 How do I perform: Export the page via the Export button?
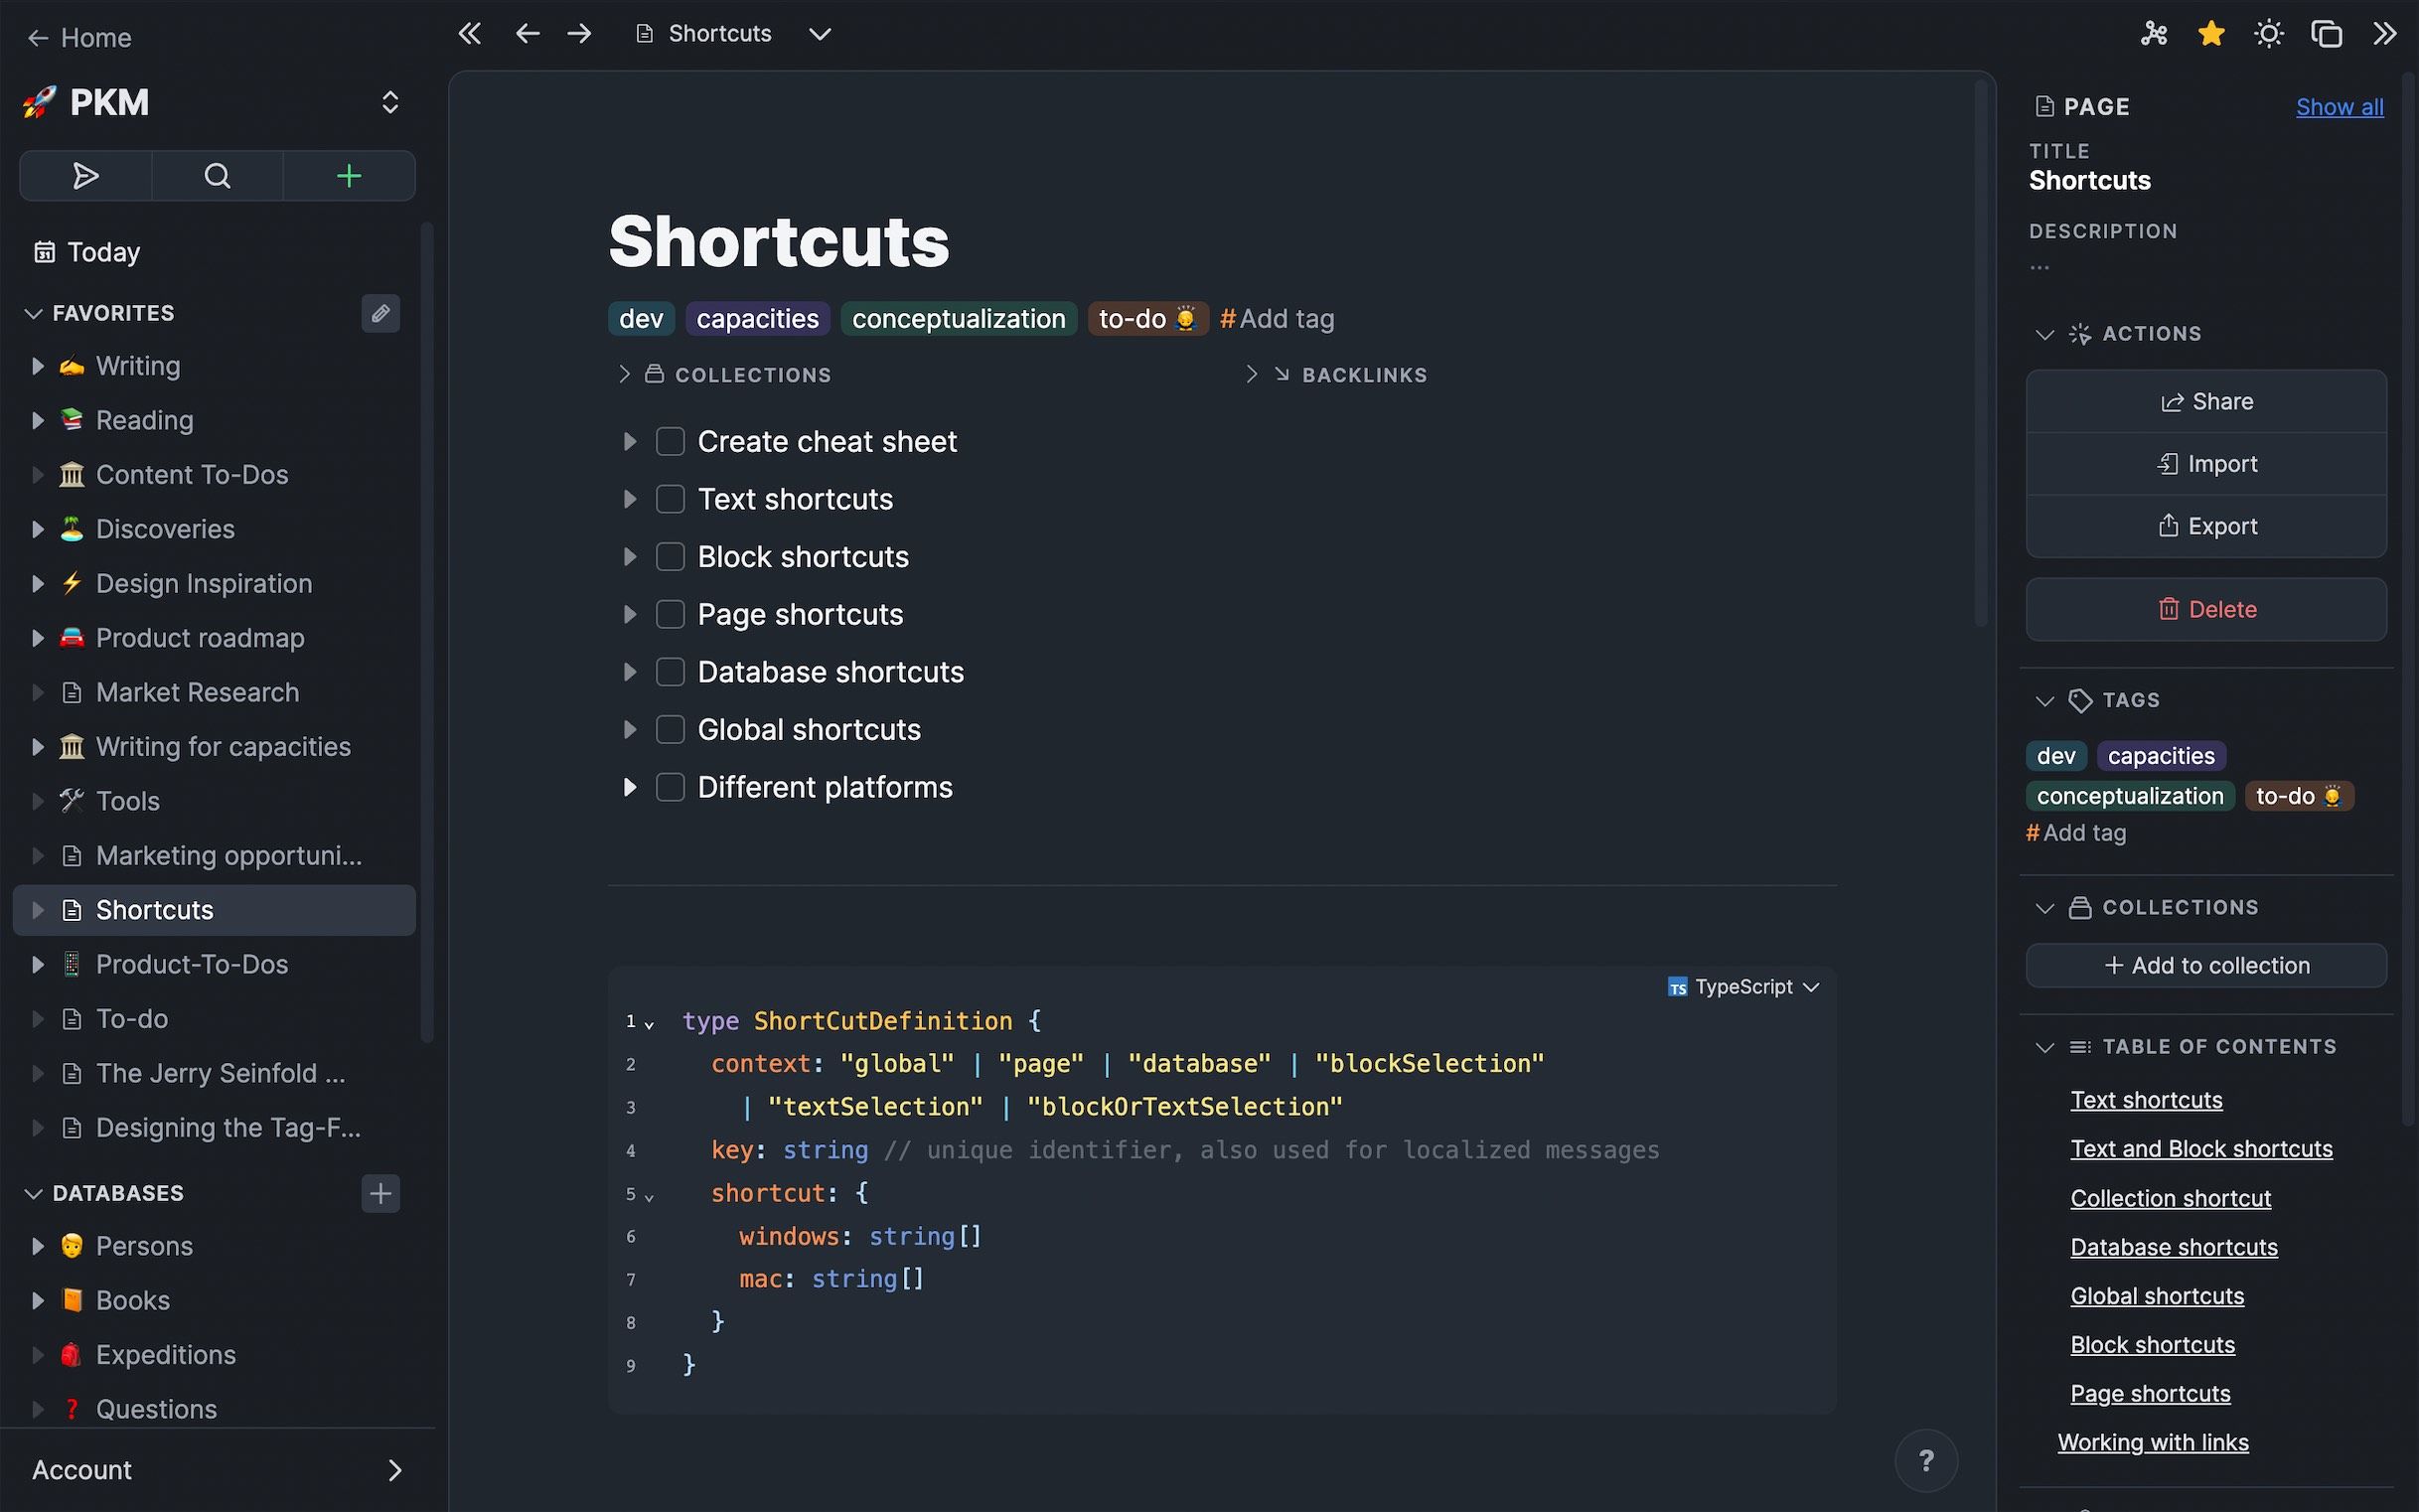point(2206,525)
